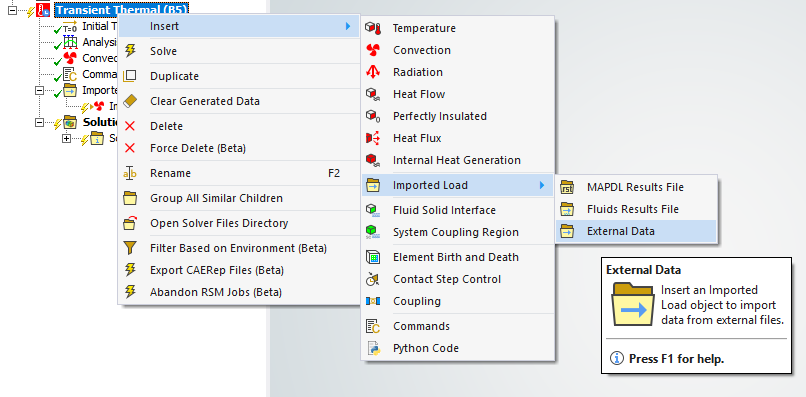Click the 'External Data' tooltip heading

[x=643, y=270]
